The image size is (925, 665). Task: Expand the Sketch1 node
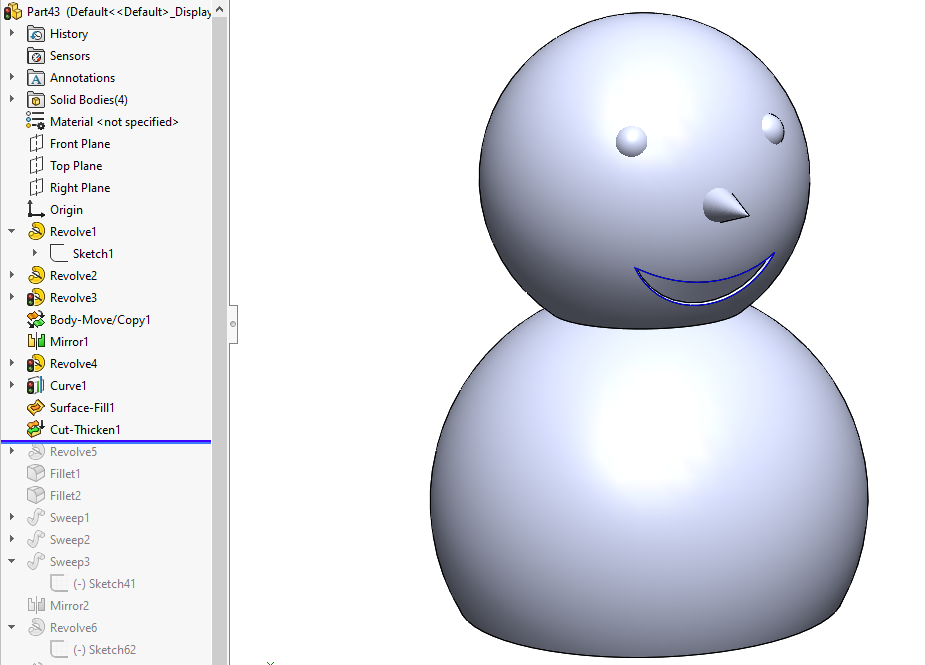35,253
